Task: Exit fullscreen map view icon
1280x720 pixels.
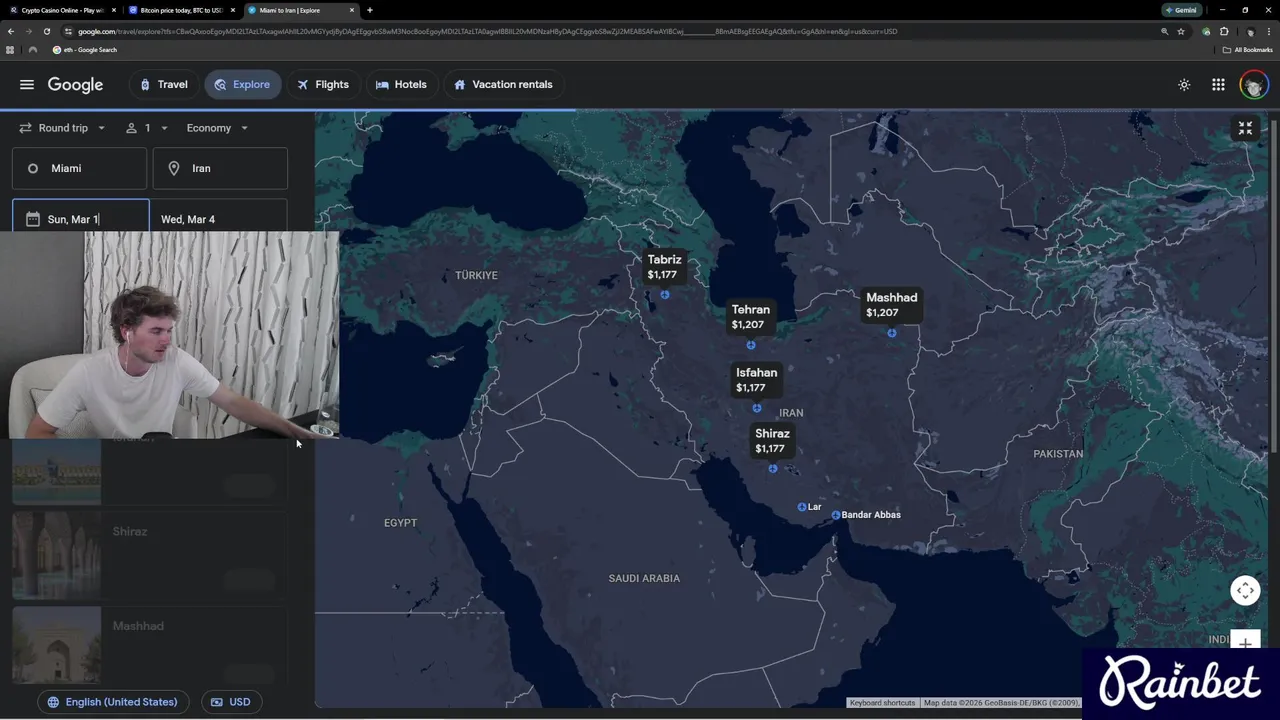Action: click(1245, 128)
